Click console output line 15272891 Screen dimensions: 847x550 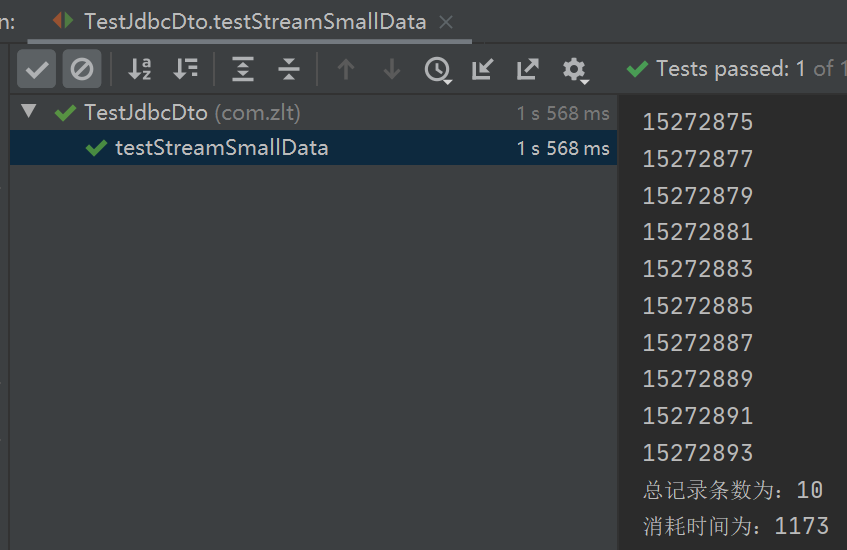click(697, 415)
